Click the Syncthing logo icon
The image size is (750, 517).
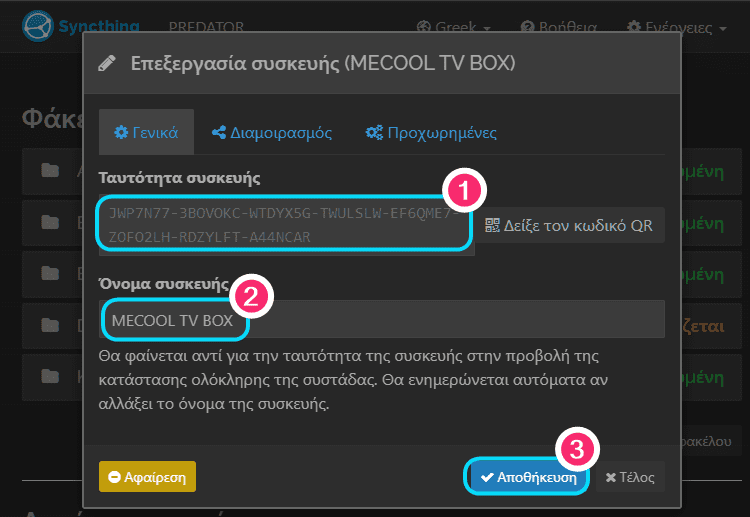pyautogui.click(x=38, y=26)
